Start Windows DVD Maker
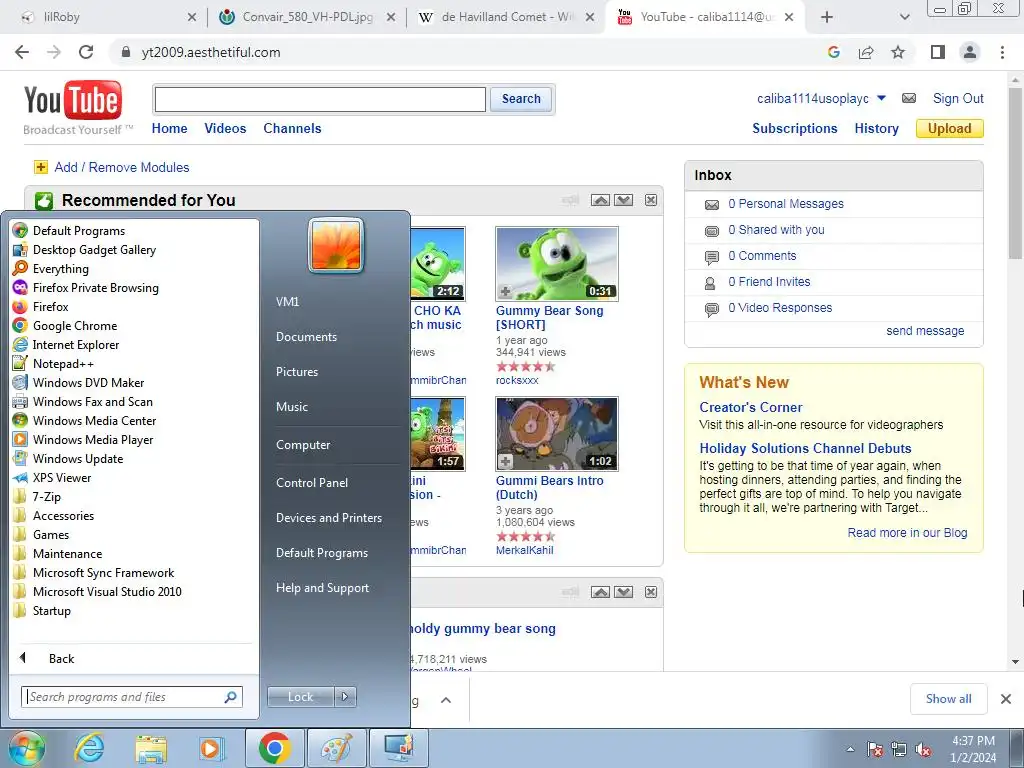This screenshot has width=1024, height=768. 78,382
